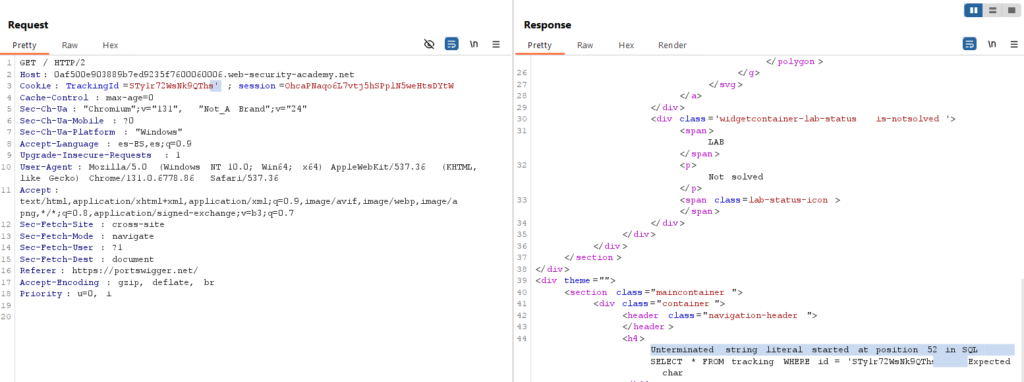Viewport: 1024px width, 382px height.
Task: Open Request panel hamburger options menu
Action: click(x=496, y=44)
